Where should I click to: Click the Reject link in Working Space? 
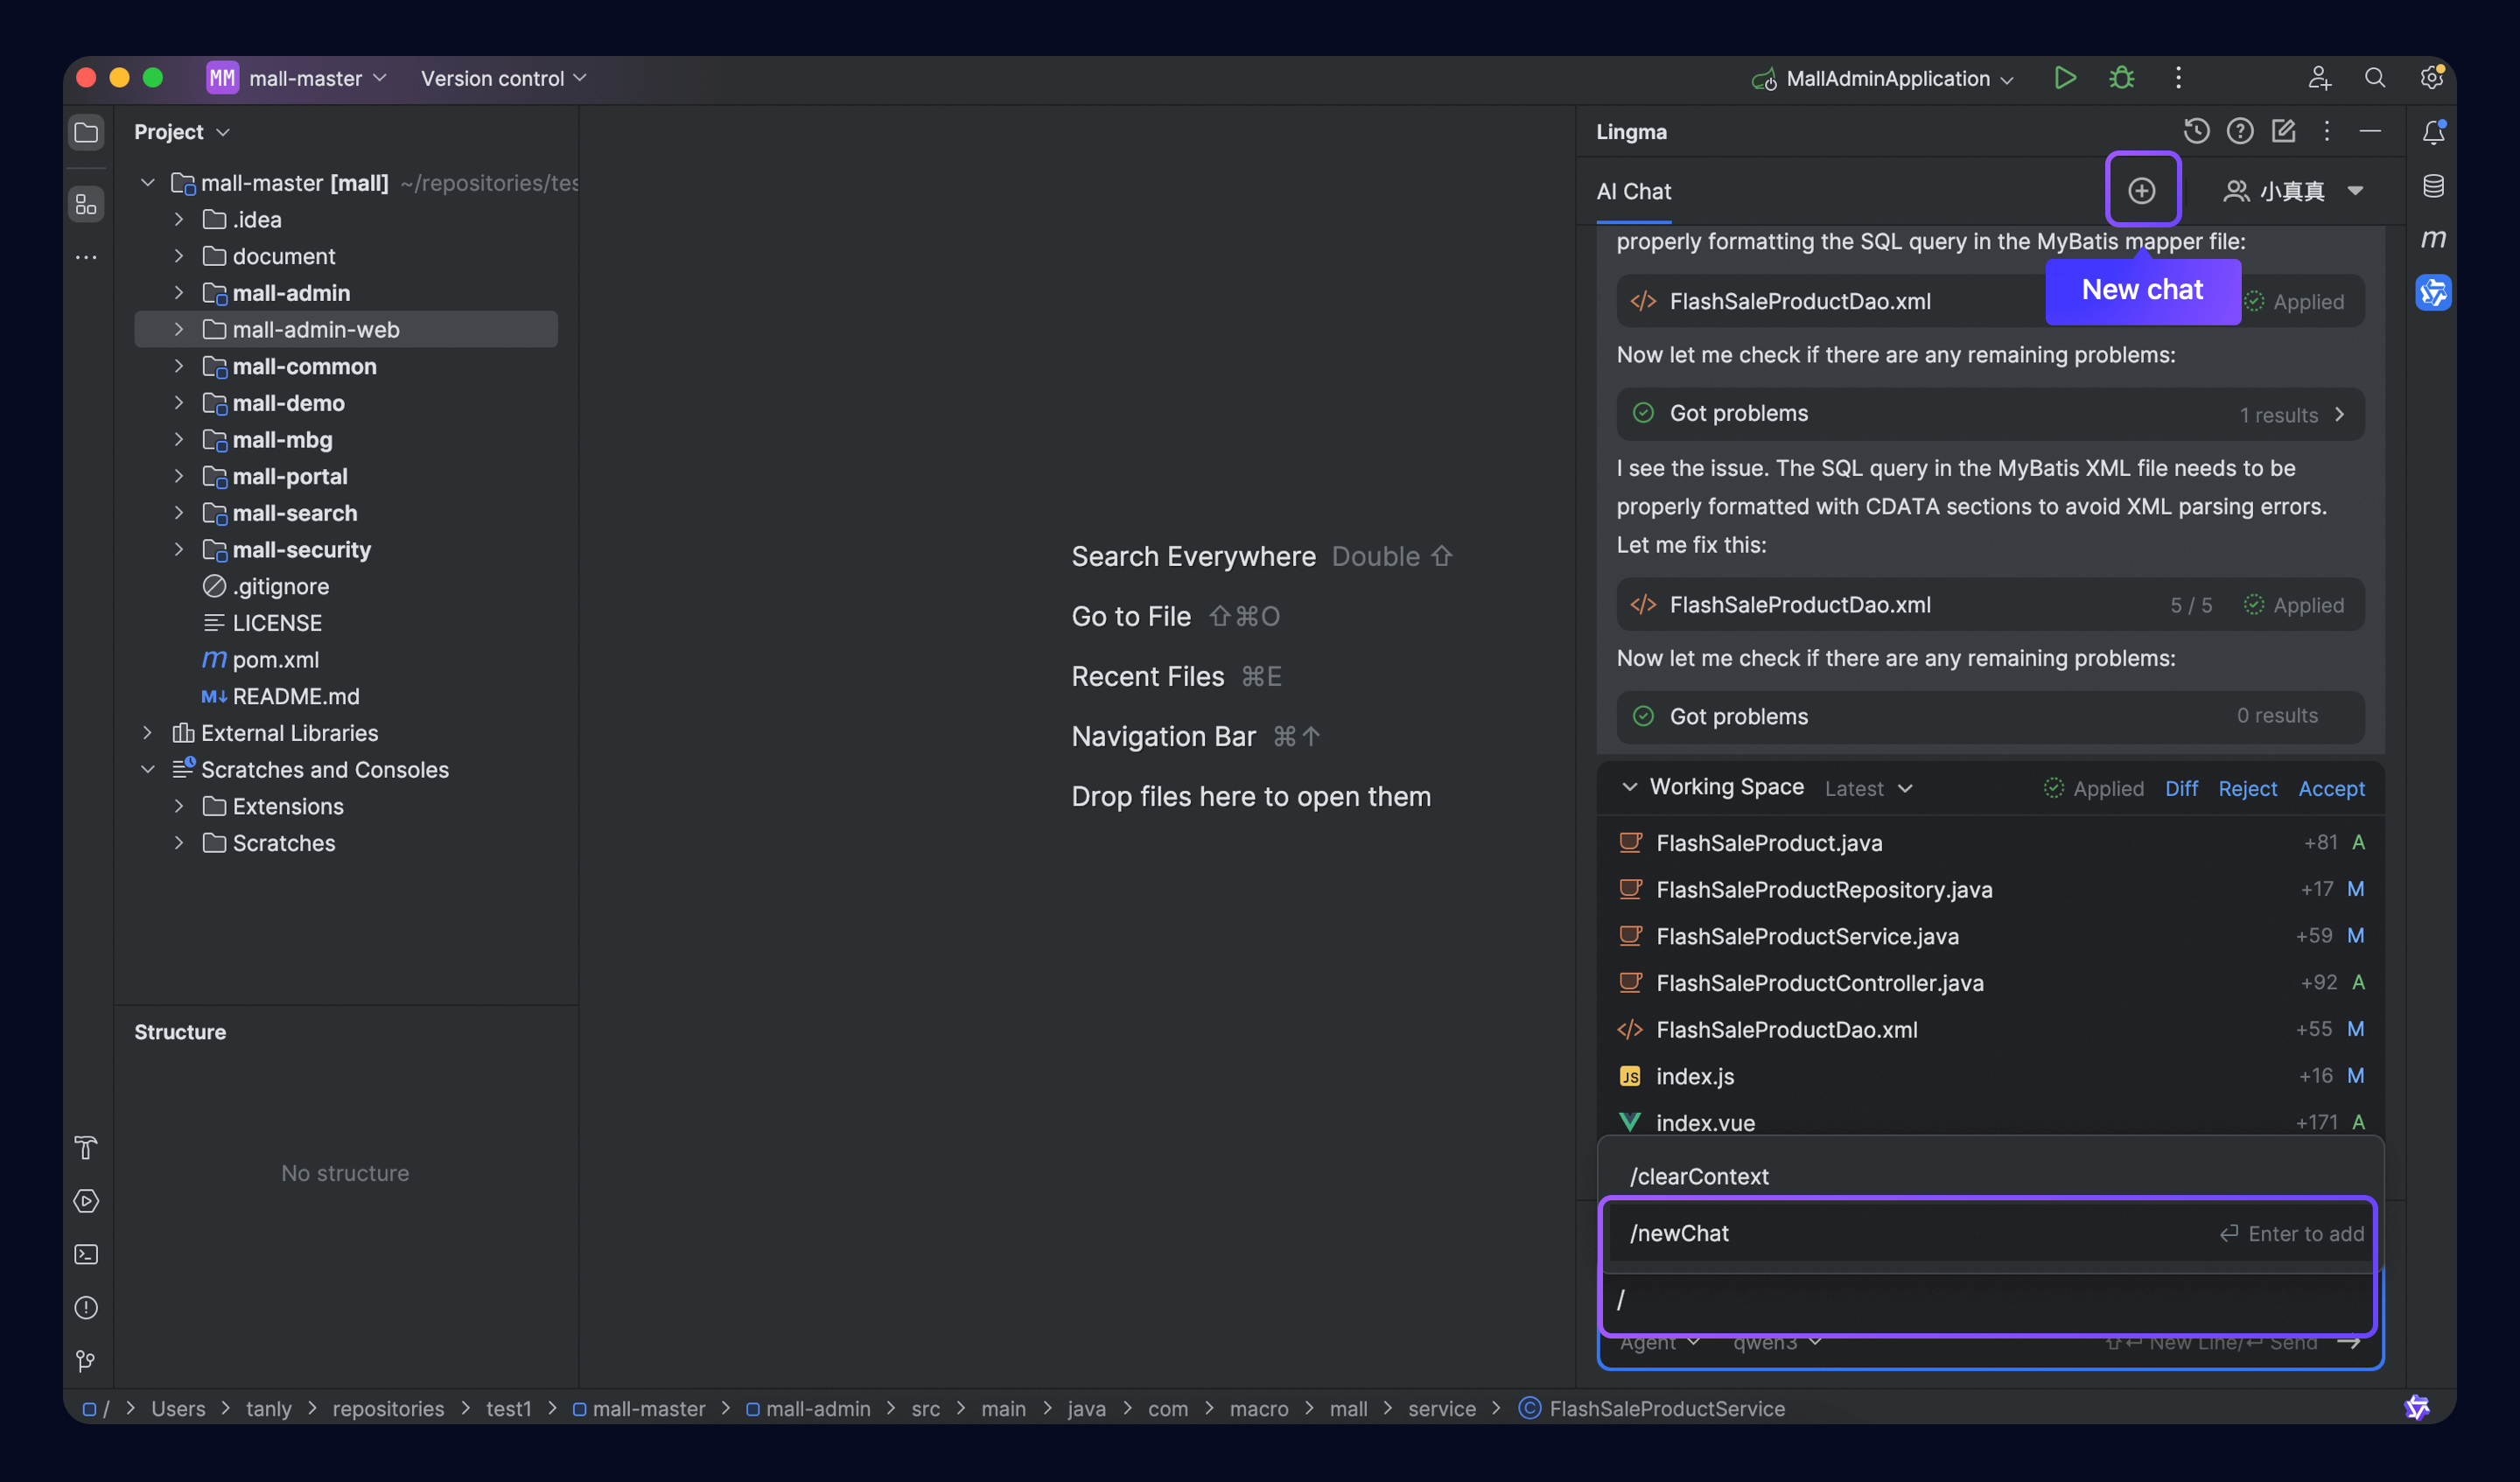tap(2247, 788)
